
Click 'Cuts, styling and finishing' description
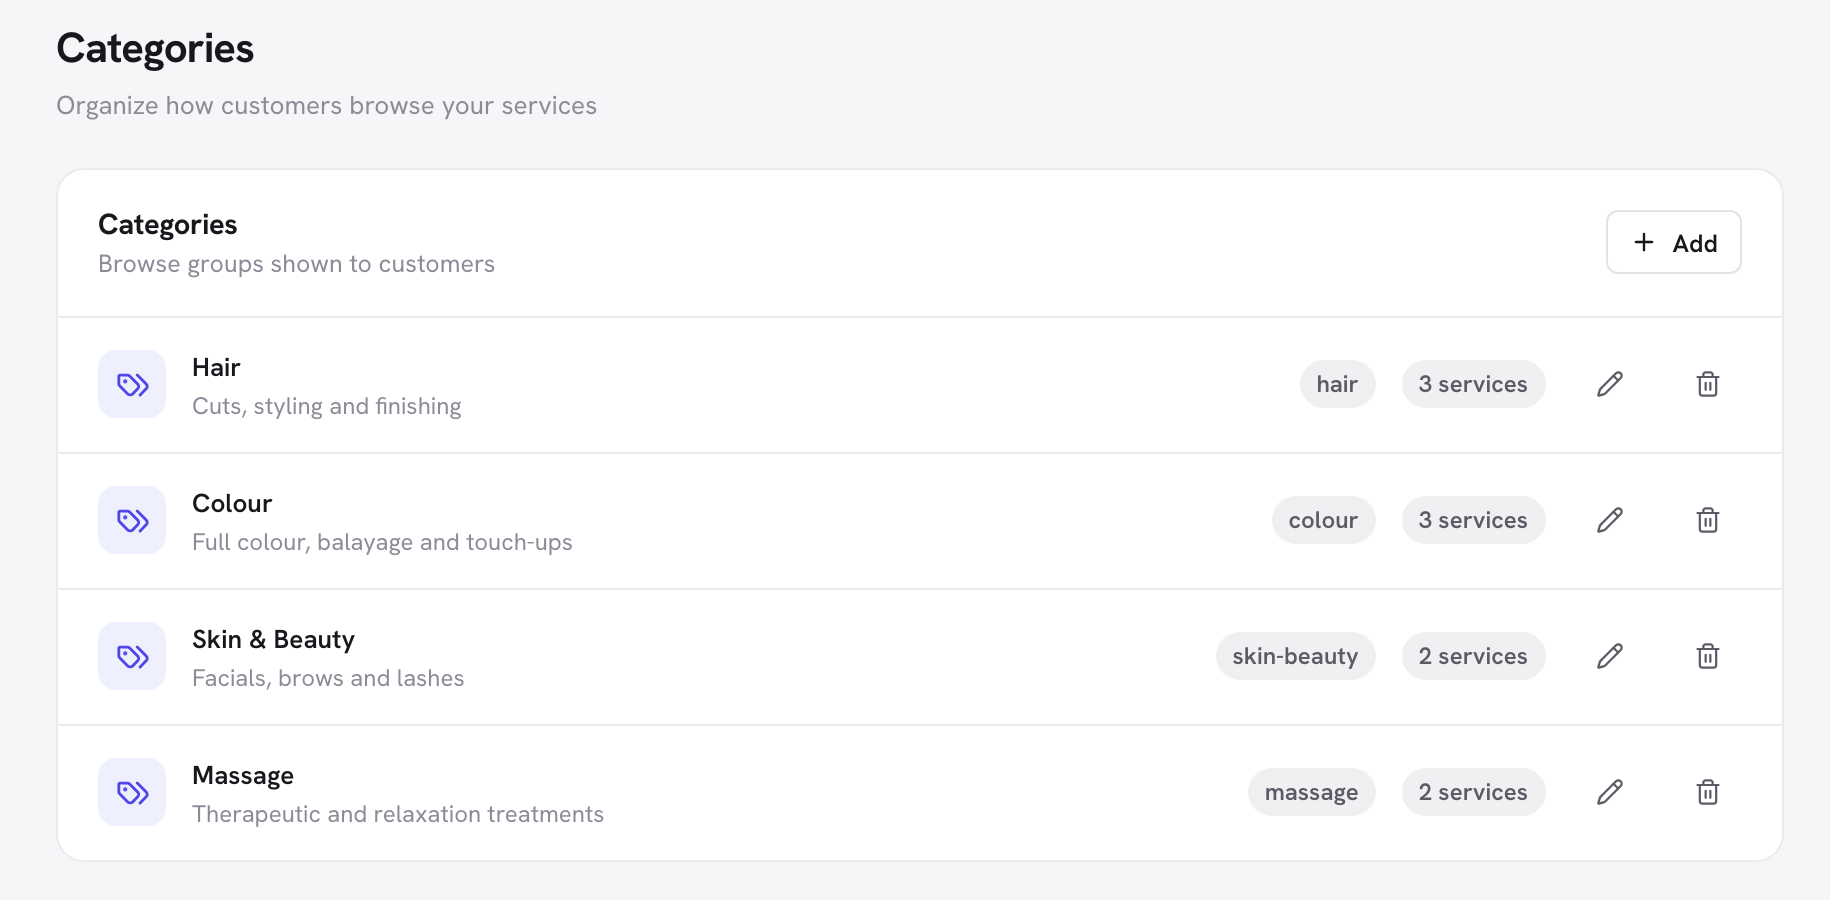tap(327, 406)
